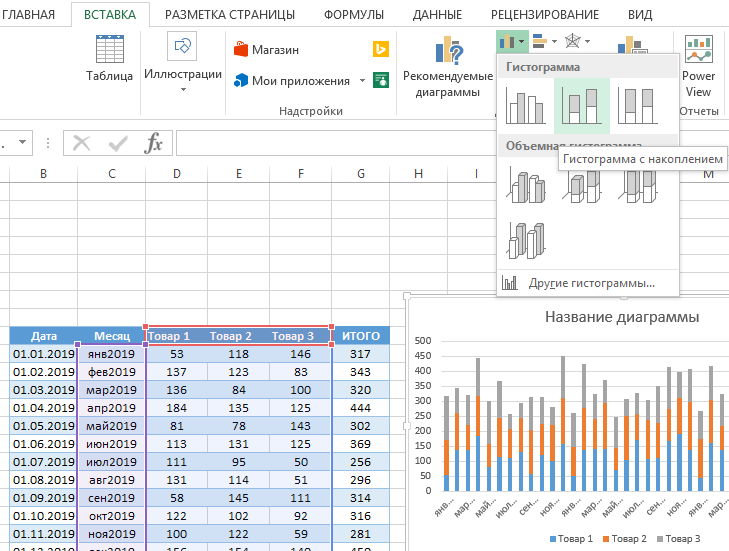
Task: Click the fx insert function icon
Action: coord(153,143)
